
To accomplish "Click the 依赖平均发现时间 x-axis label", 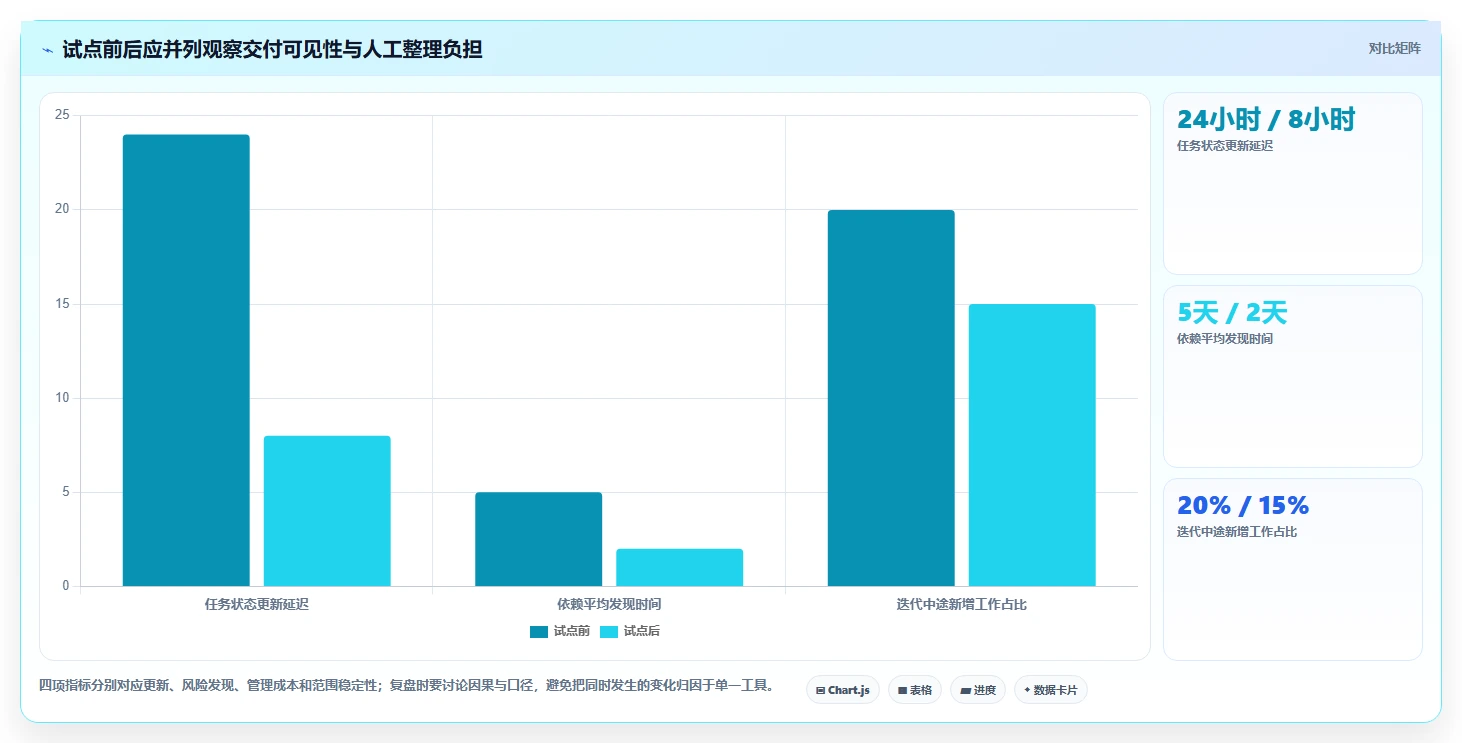I will 609,604.
